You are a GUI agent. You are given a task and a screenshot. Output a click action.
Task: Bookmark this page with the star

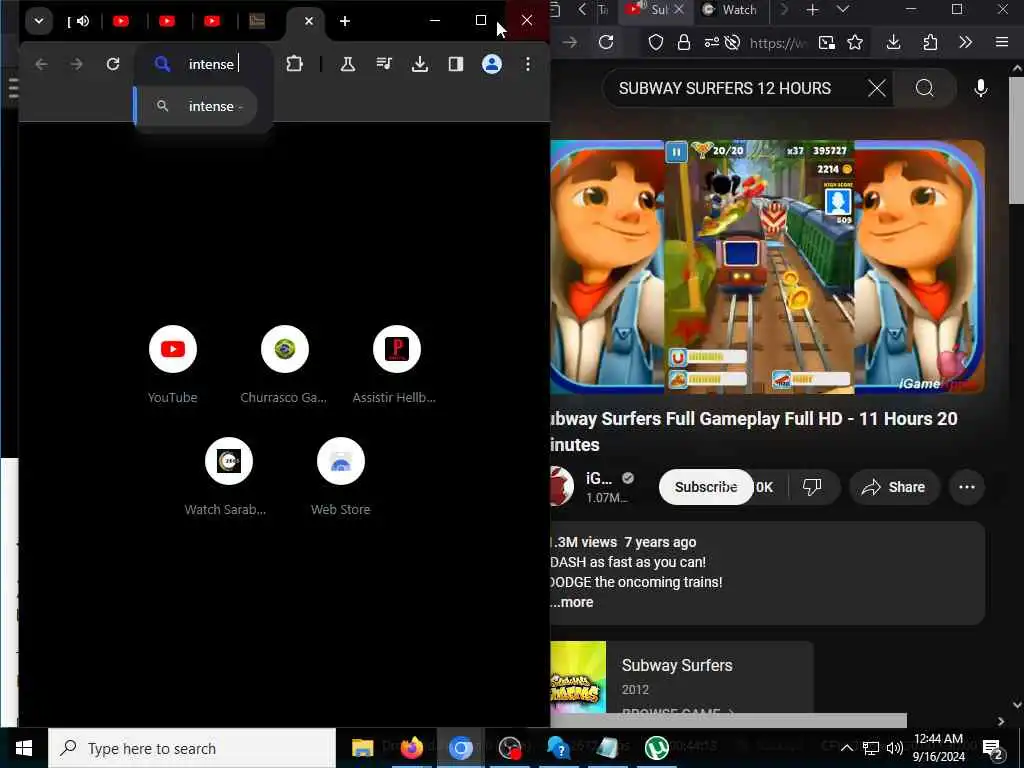point(855,43)
